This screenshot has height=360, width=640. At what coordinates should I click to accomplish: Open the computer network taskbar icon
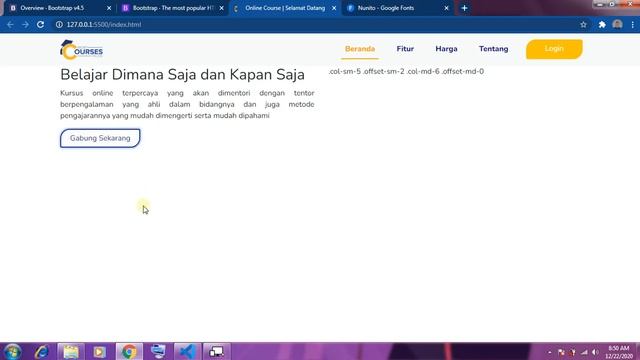(x=158, y=351)
